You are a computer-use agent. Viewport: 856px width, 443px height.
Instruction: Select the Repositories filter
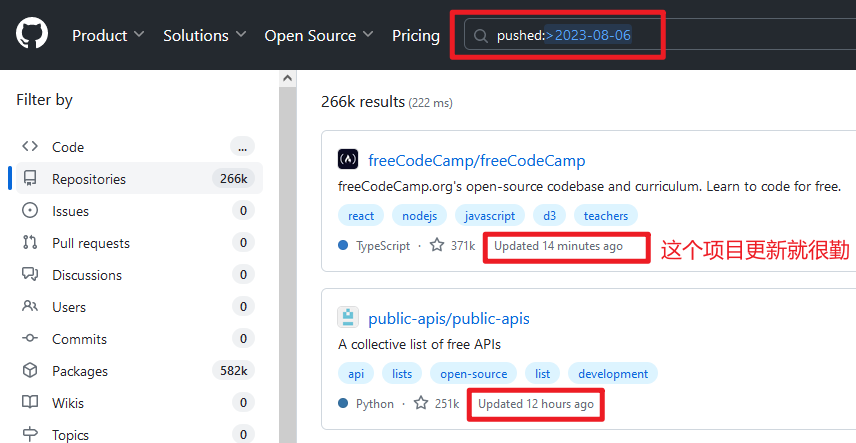point(139,179)
